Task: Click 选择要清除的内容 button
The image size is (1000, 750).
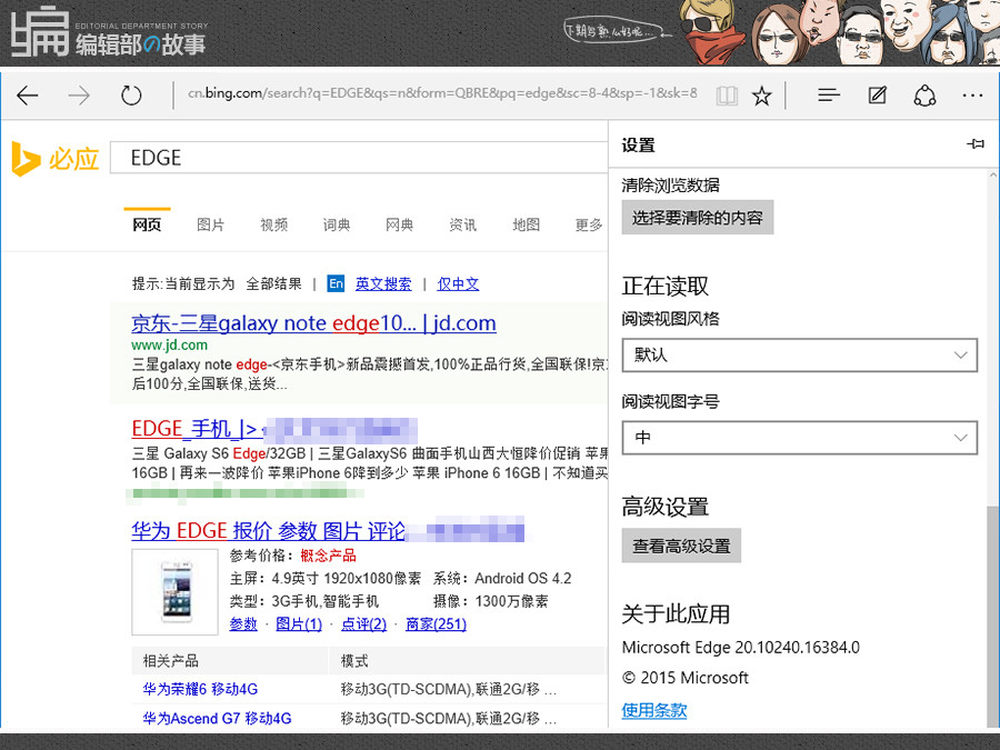Action: pos(698,217)
